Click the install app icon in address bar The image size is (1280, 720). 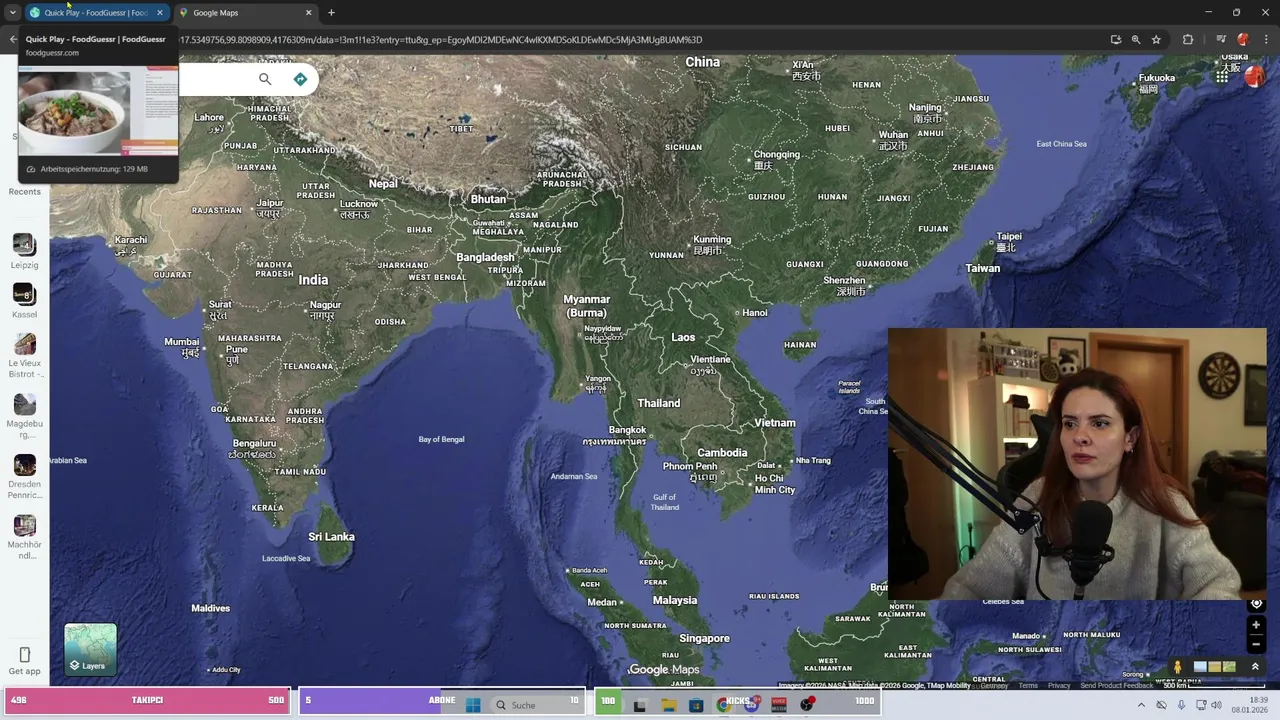click(1116, 40)
